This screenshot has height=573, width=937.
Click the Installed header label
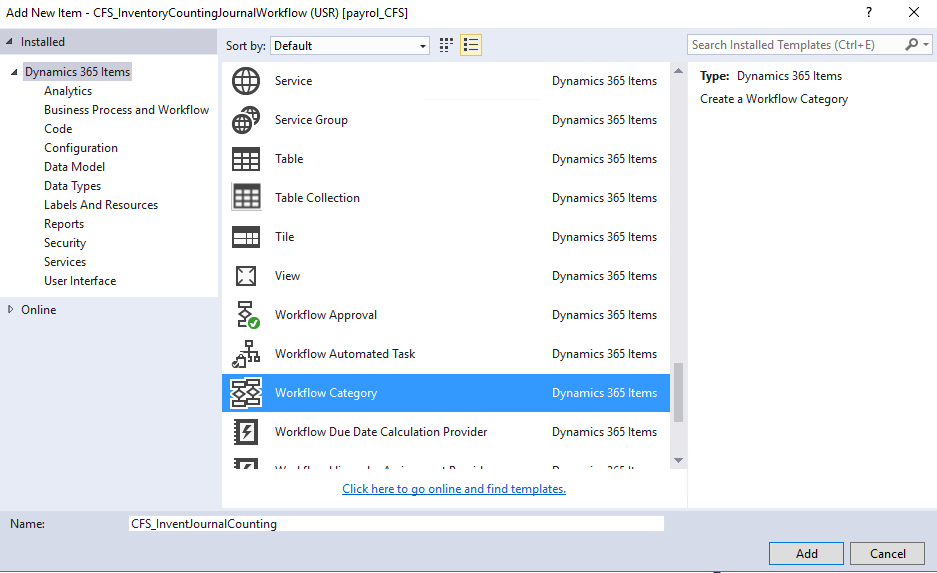(42, 42)
